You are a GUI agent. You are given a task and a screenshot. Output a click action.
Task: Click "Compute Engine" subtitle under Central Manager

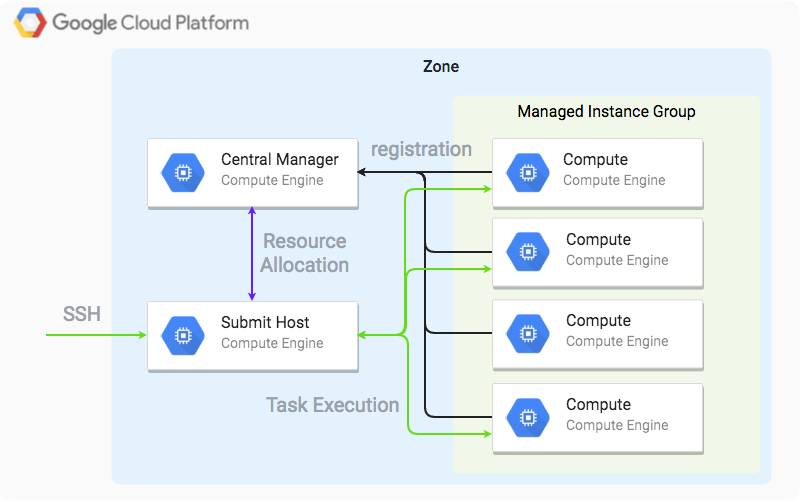point(272,180)
